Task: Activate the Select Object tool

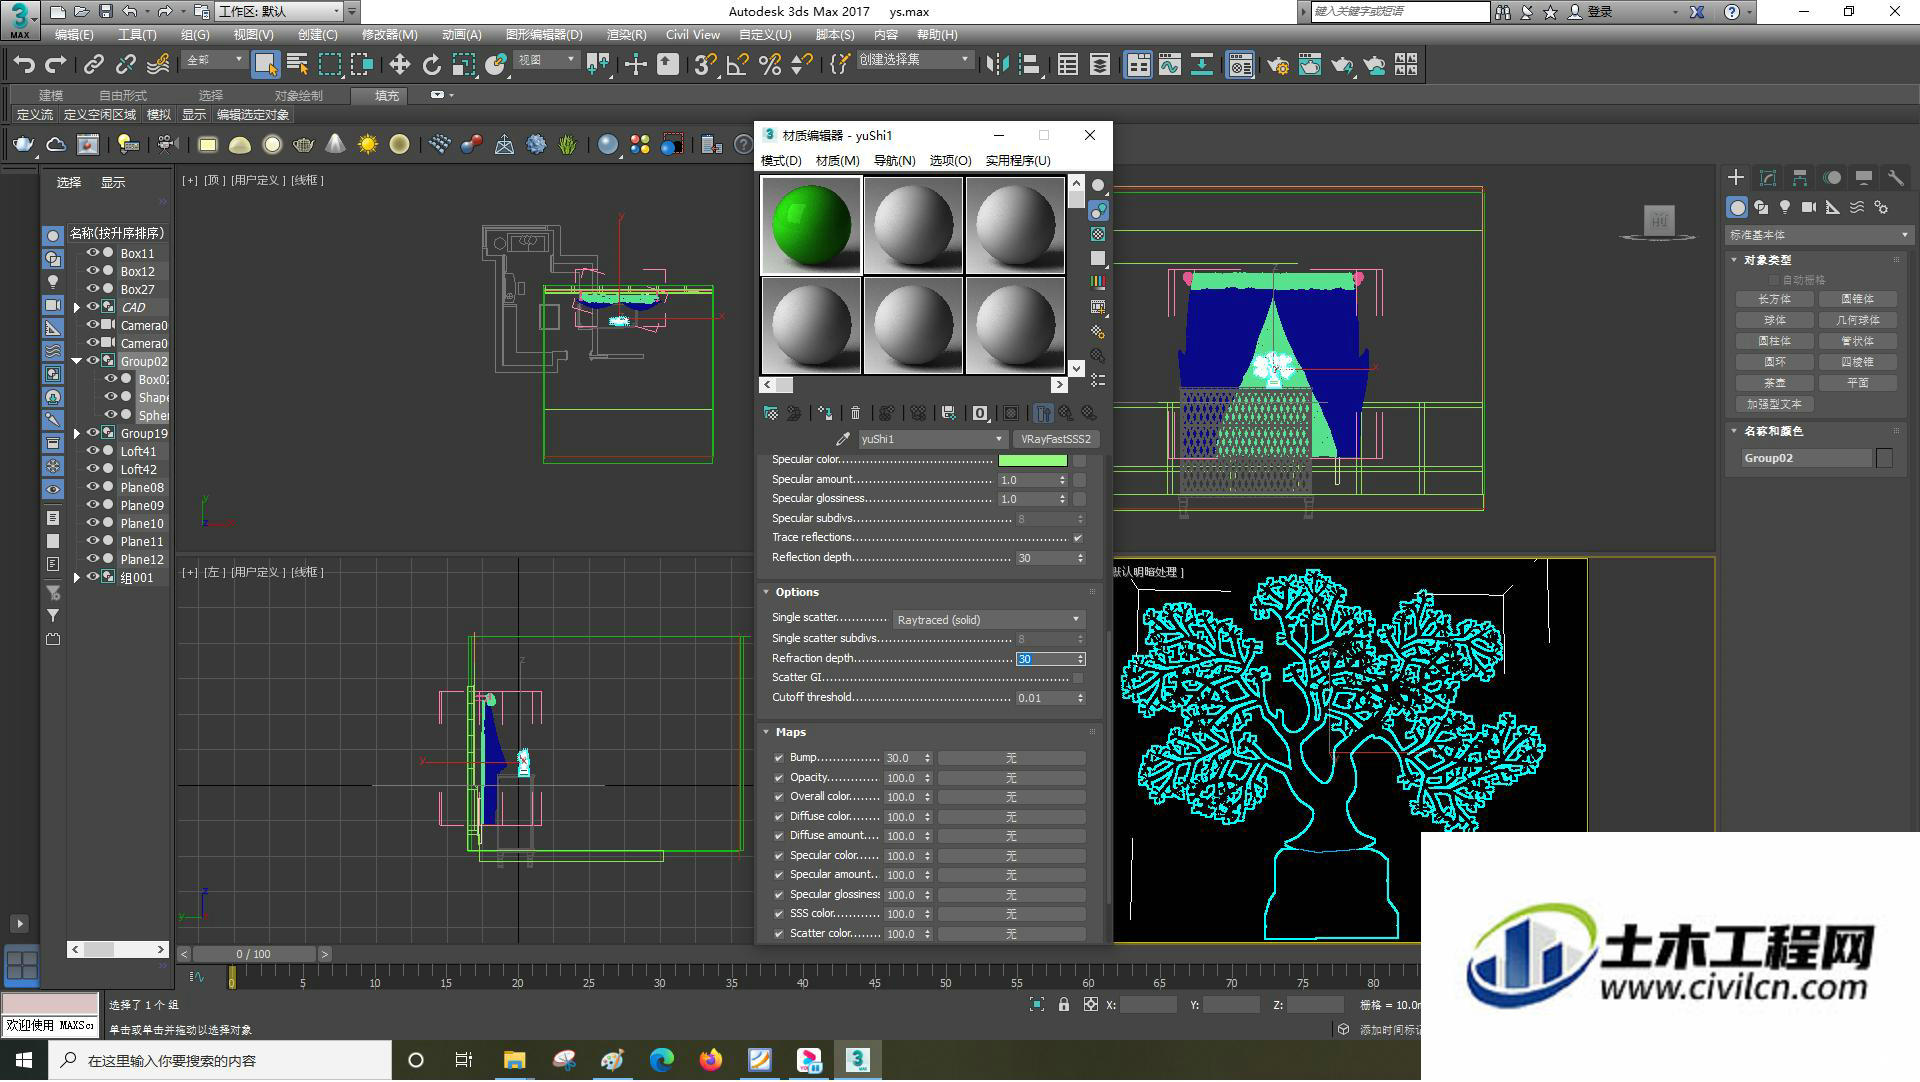Action: (265, 65)
